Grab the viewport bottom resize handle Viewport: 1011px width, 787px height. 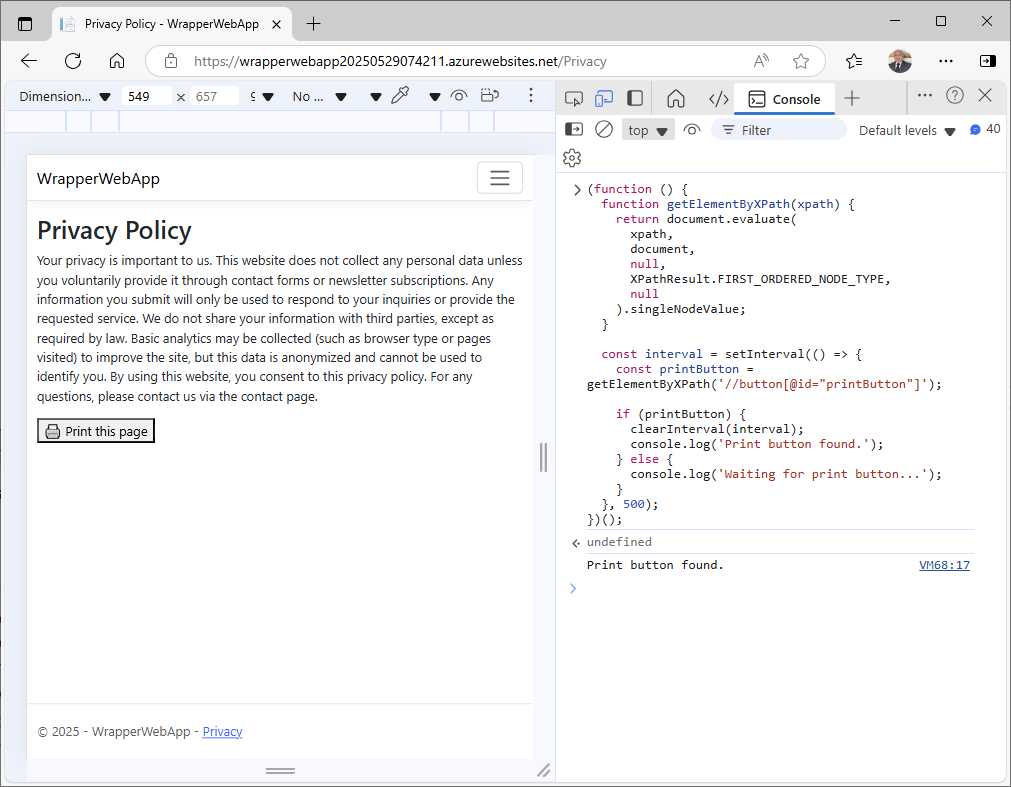(x=280, y=771)
